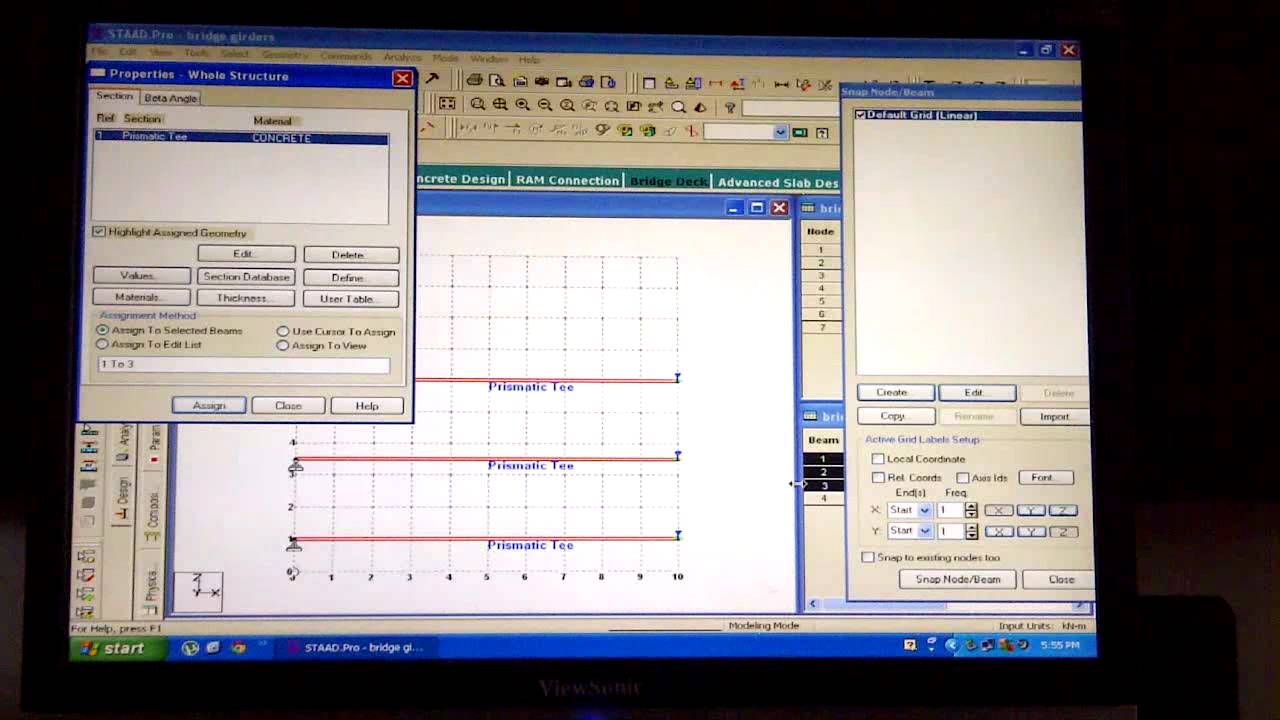The height and width of the screenshot is (720, 1280).
Task: Click the Assign button
Action: coord(209,405)
